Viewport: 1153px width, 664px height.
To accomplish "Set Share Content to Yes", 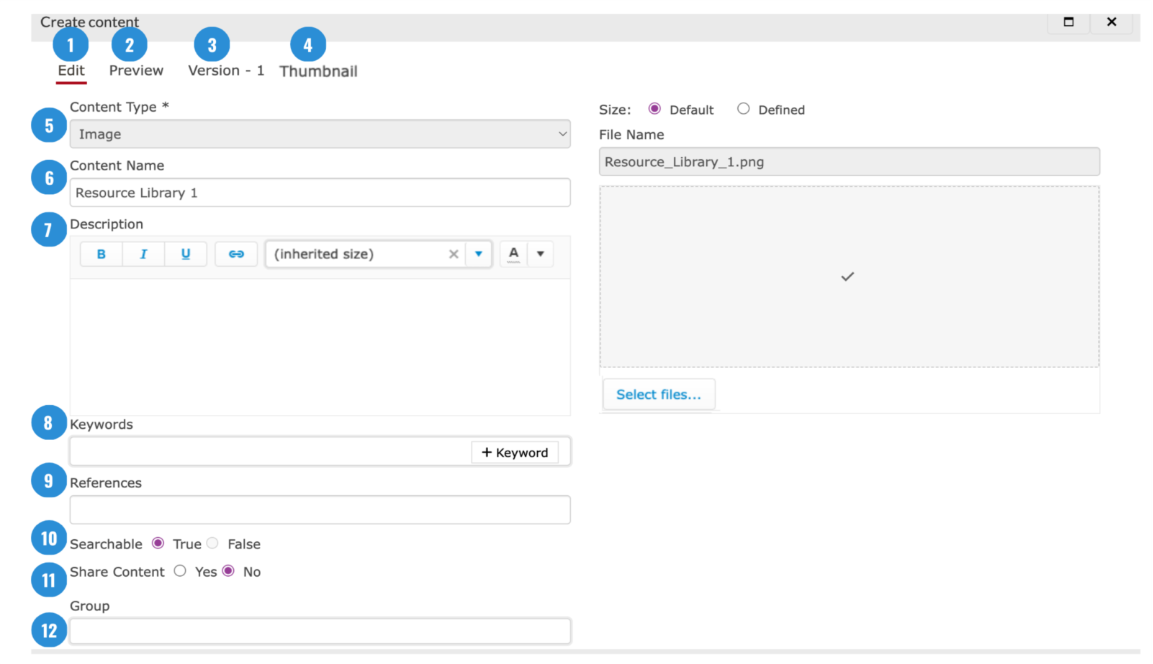I will click(x=180, y=571).
